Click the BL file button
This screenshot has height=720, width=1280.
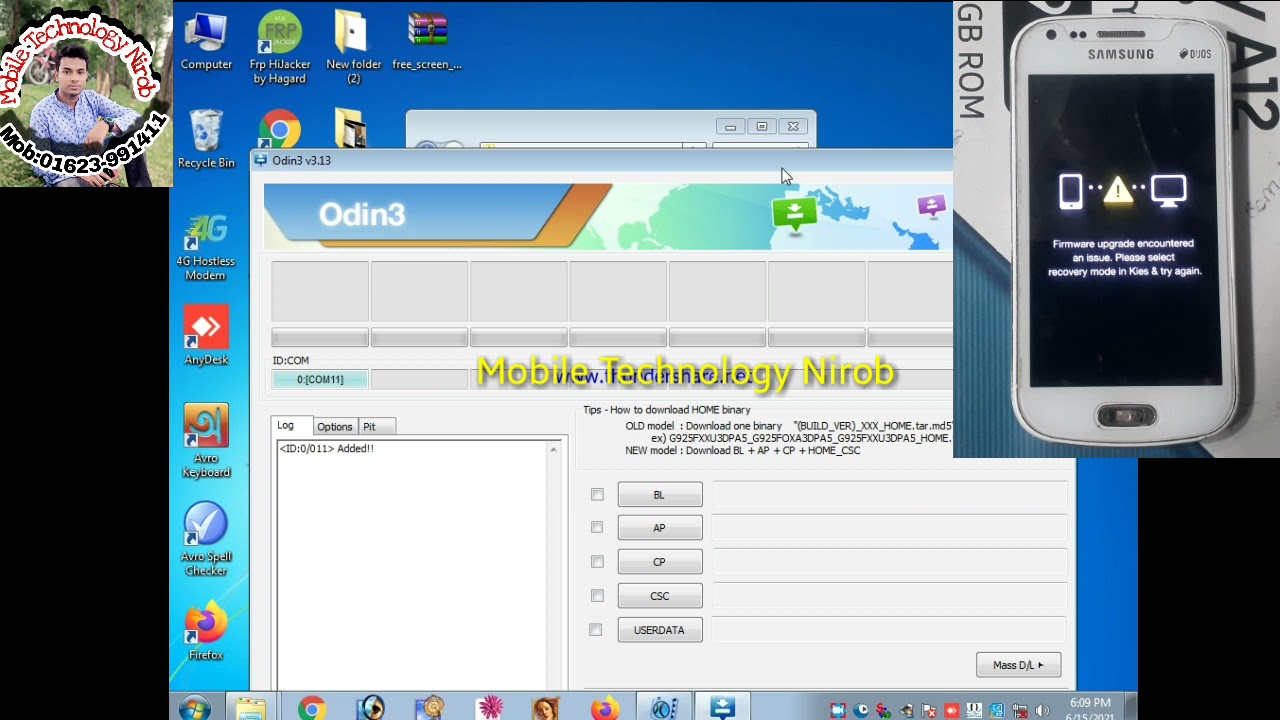point(660,495)
